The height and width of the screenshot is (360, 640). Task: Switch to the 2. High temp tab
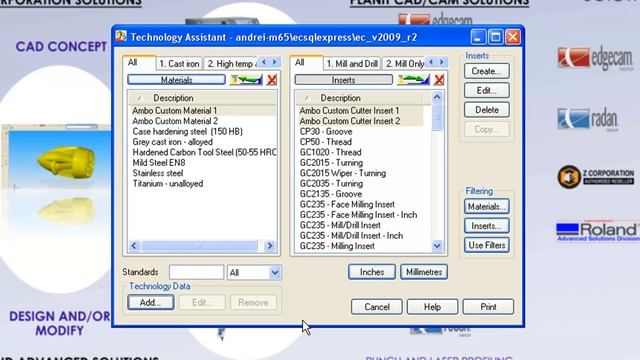(231, 64)
